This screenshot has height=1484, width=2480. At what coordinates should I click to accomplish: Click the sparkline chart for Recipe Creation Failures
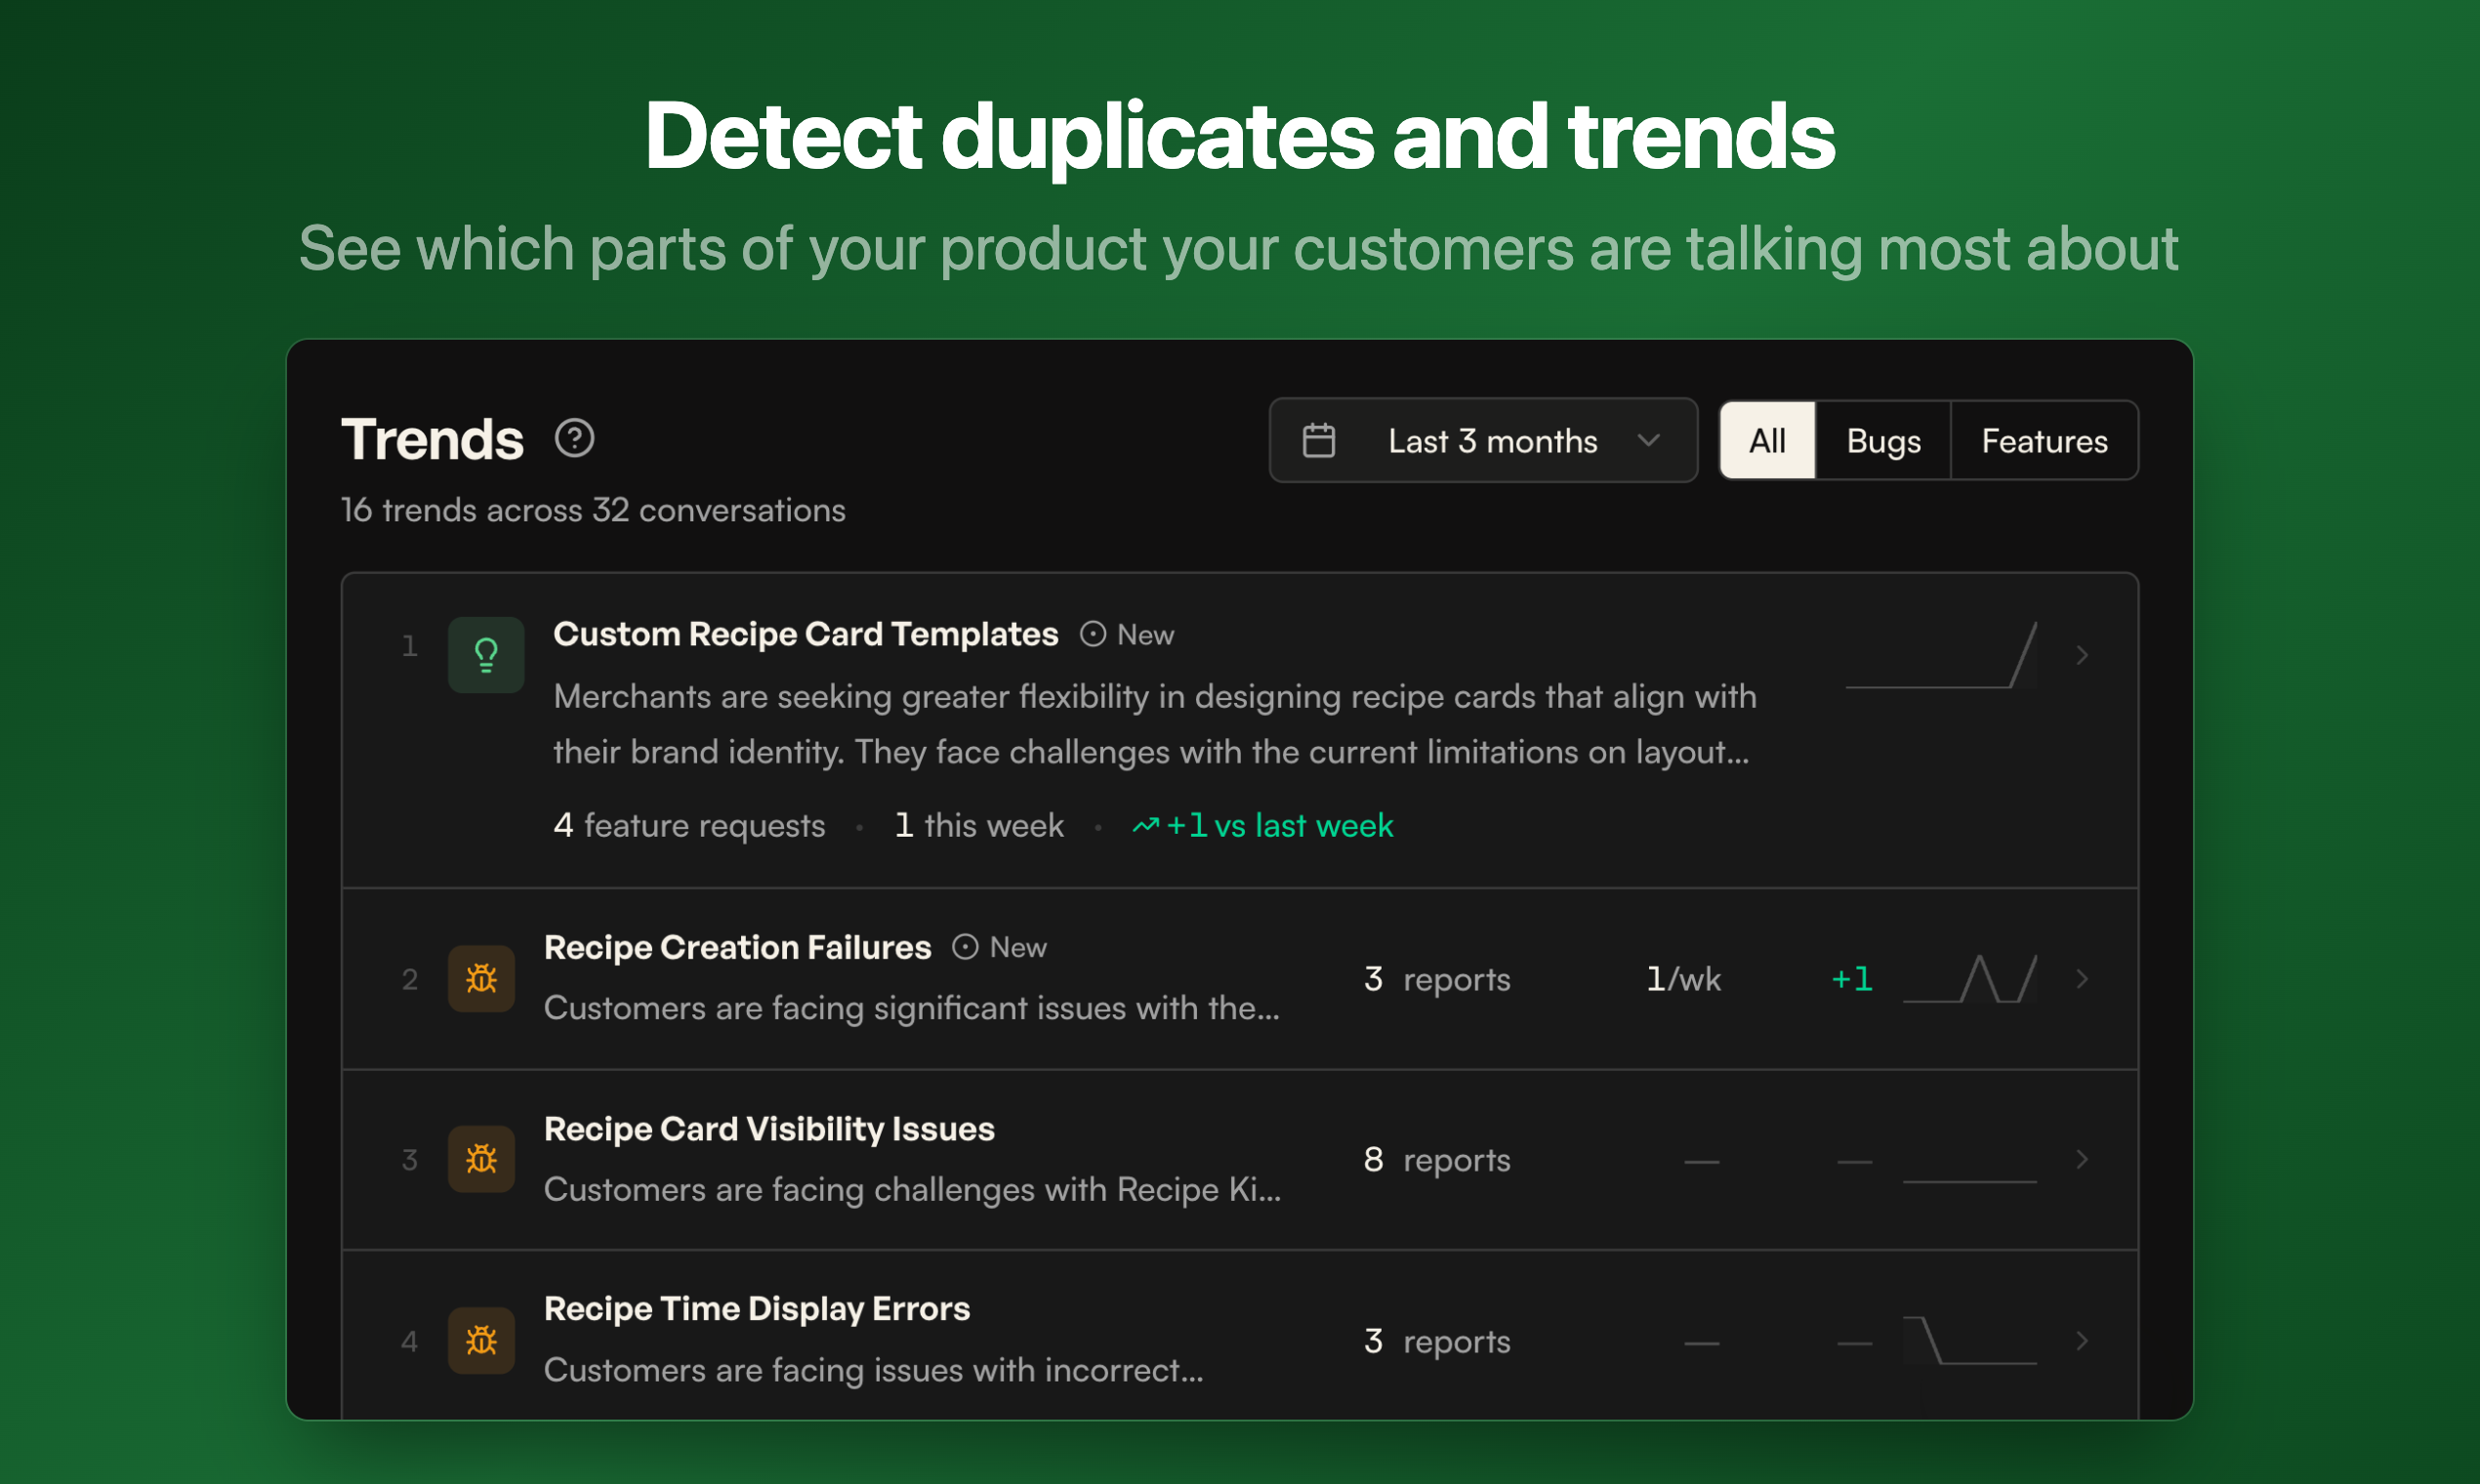tap(1969, 979)
